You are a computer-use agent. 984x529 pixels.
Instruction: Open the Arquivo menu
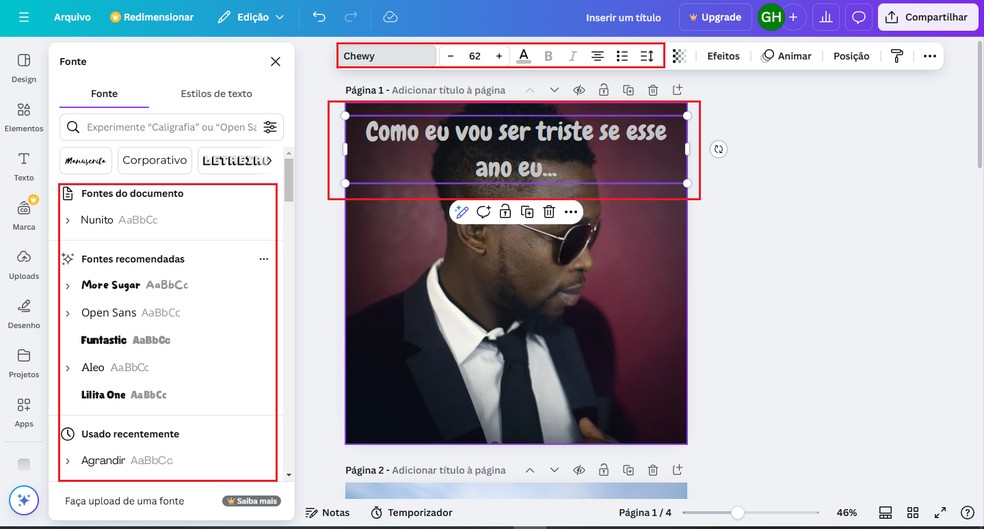[72, 17]
